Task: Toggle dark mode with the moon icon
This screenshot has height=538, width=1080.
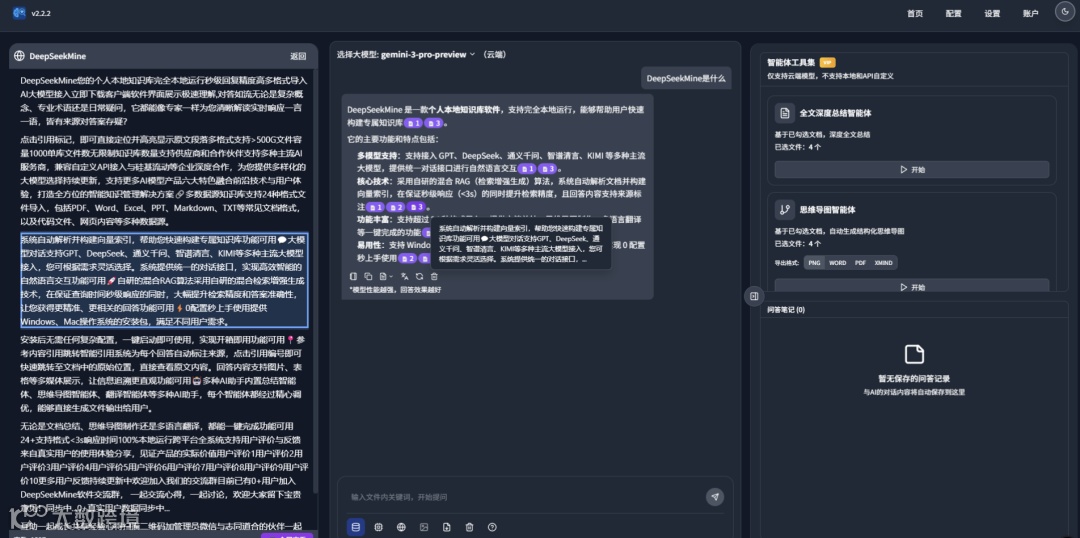Action: (1066, 11)
